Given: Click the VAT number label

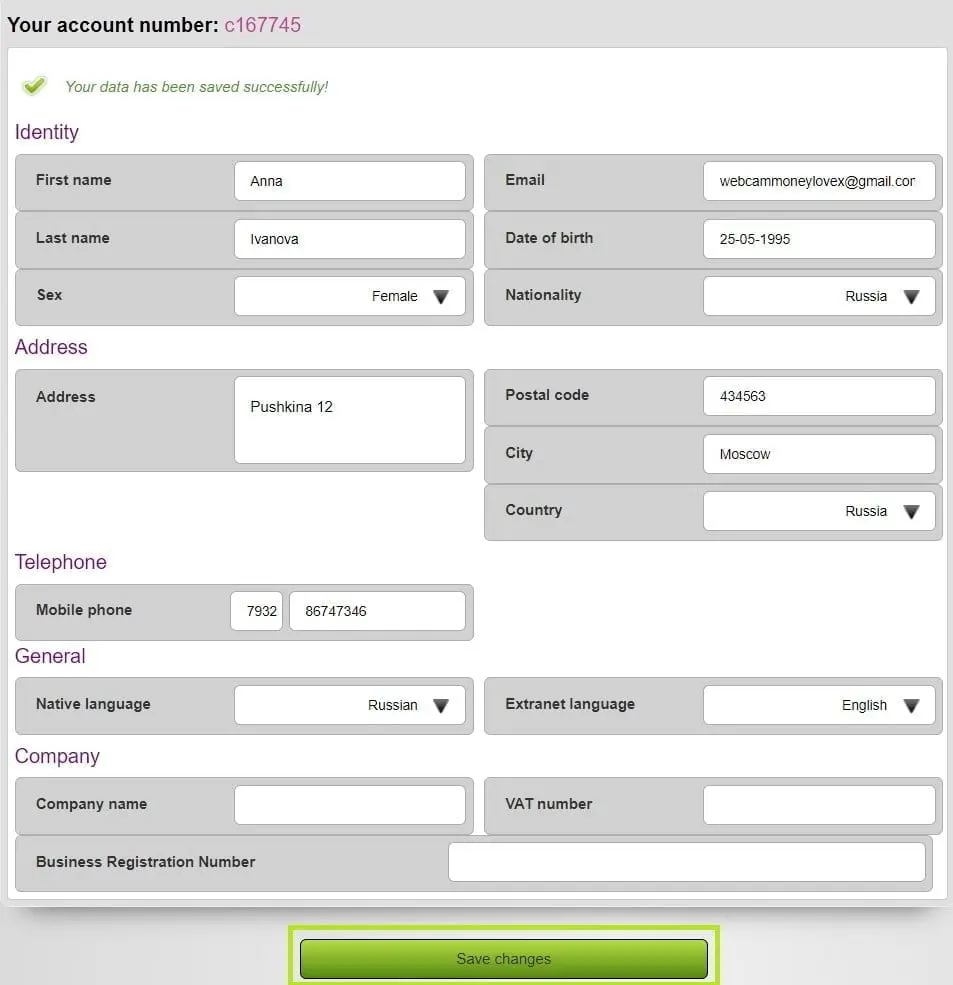Looking at the screenshot, I should pos(548,804).
